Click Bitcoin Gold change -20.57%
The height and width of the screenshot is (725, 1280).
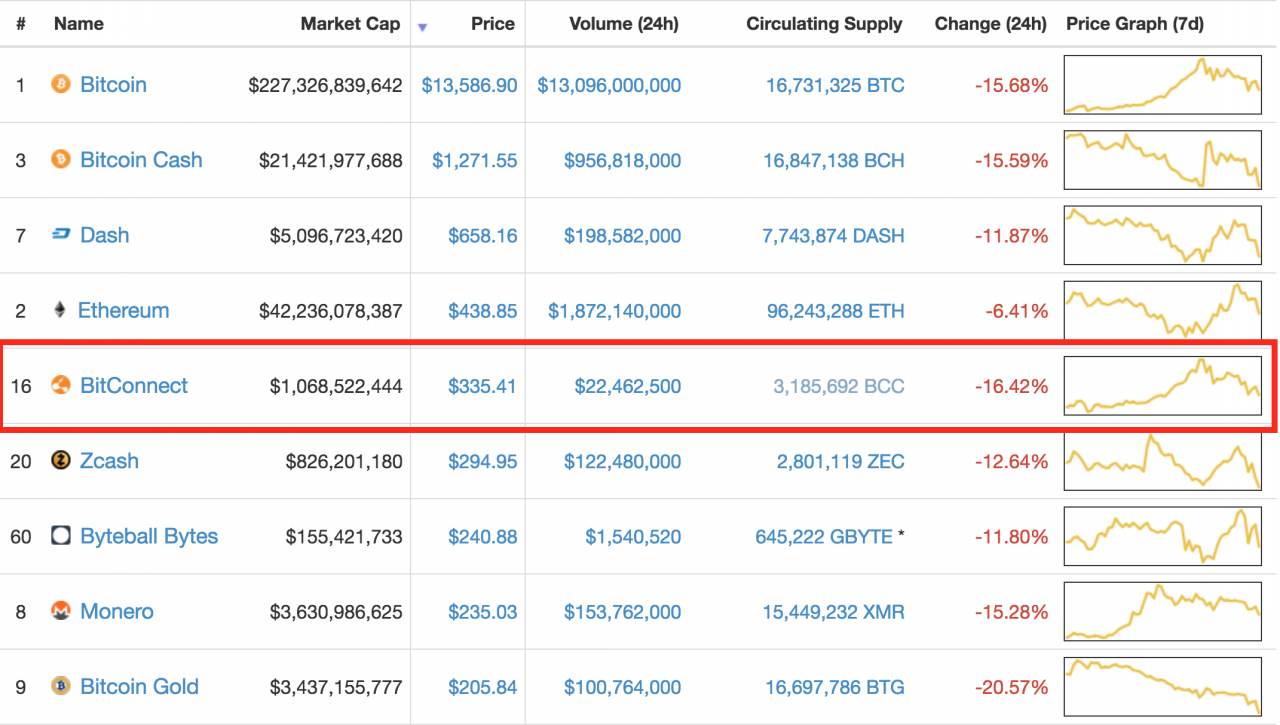click(1011, 687)
